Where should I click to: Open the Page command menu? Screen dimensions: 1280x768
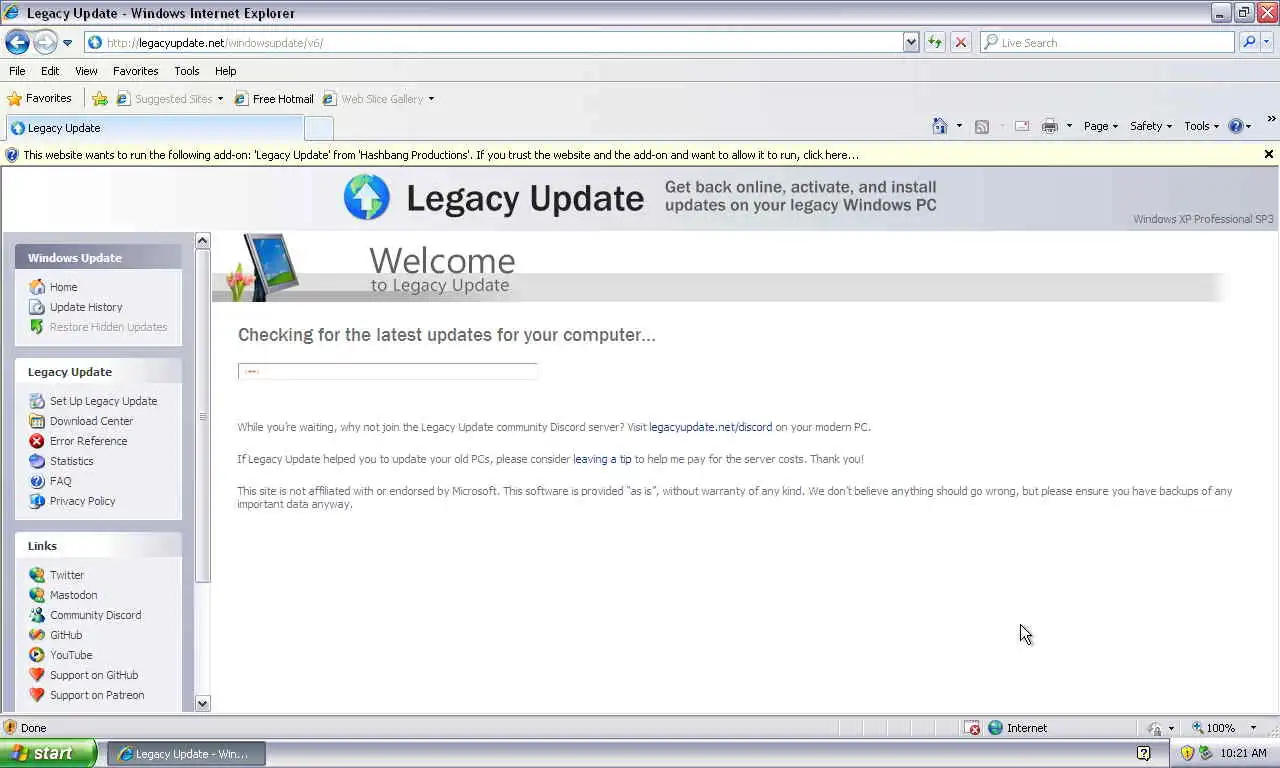tap(1101, 126)
